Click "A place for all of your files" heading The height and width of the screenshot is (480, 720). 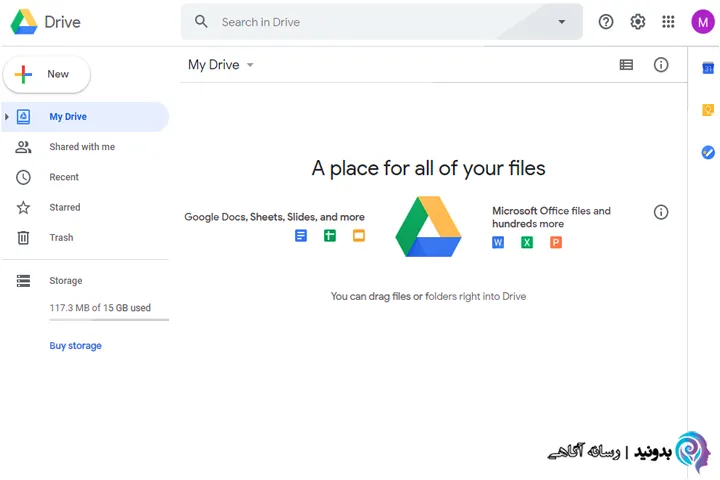point(428,168)
